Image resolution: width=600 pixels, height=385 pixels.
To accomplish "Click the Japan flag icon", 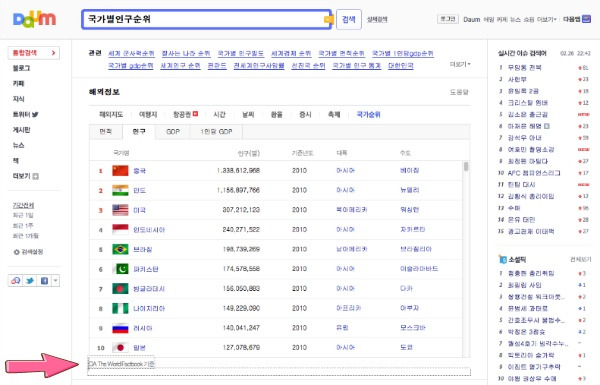I will (120, 347).
